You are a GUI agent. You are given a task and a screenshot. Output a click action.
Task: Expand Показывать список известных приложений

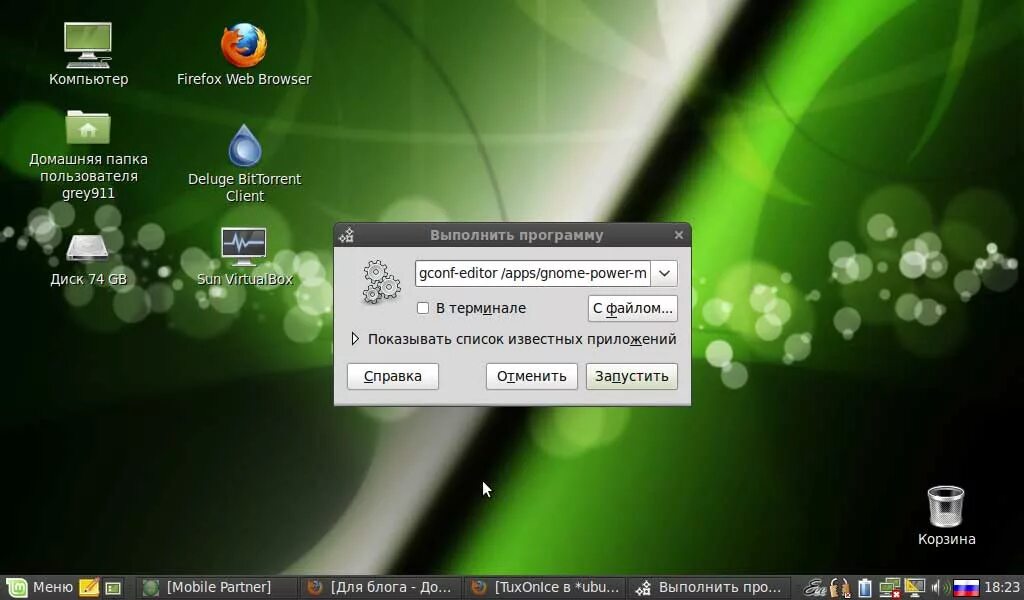pyautogui.click(x=513, y=339)
